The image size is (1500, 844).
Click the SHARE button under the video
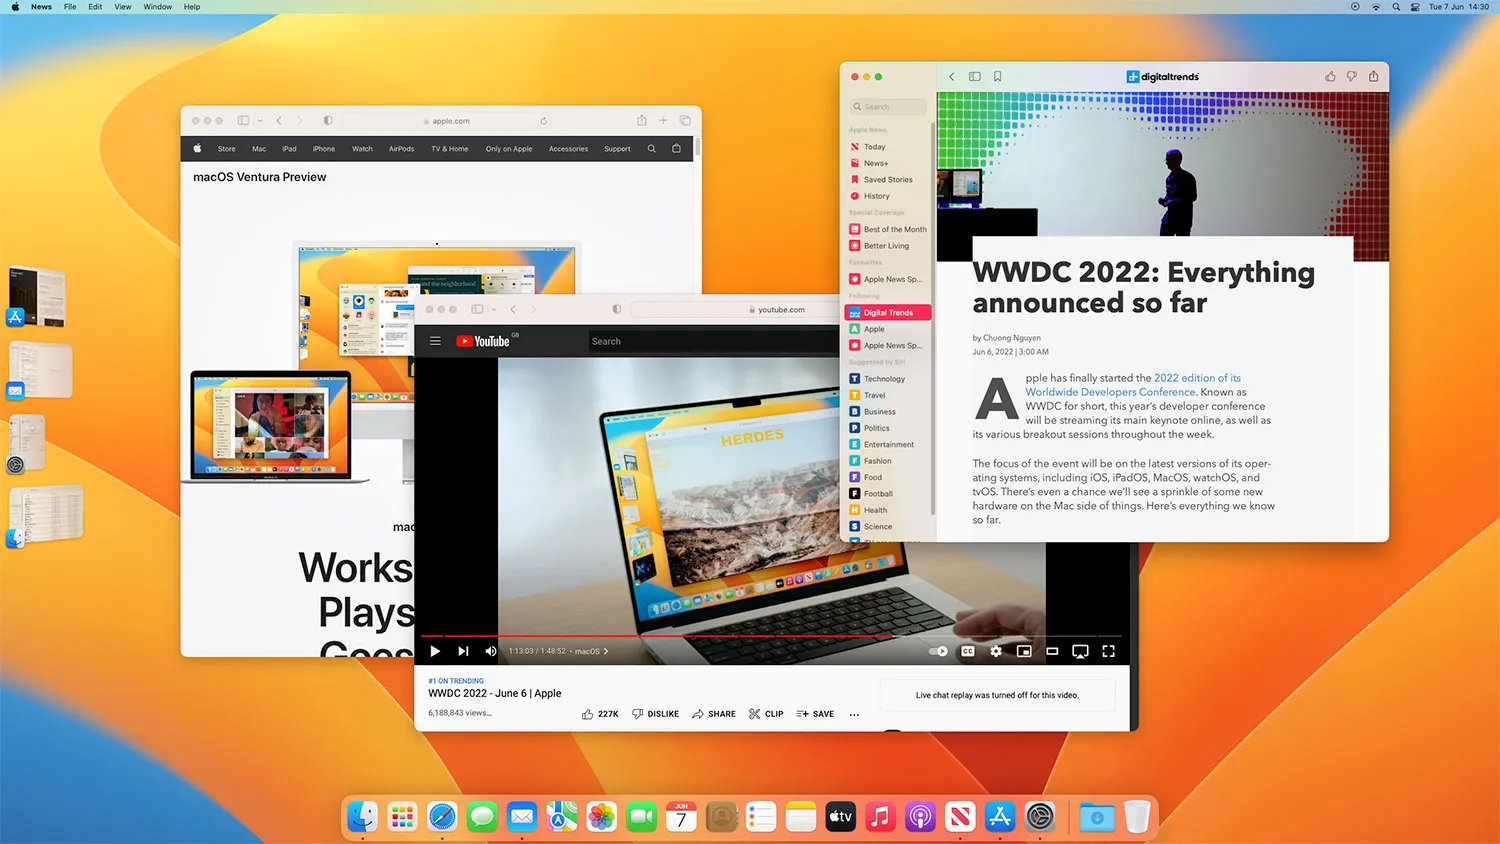713,713
